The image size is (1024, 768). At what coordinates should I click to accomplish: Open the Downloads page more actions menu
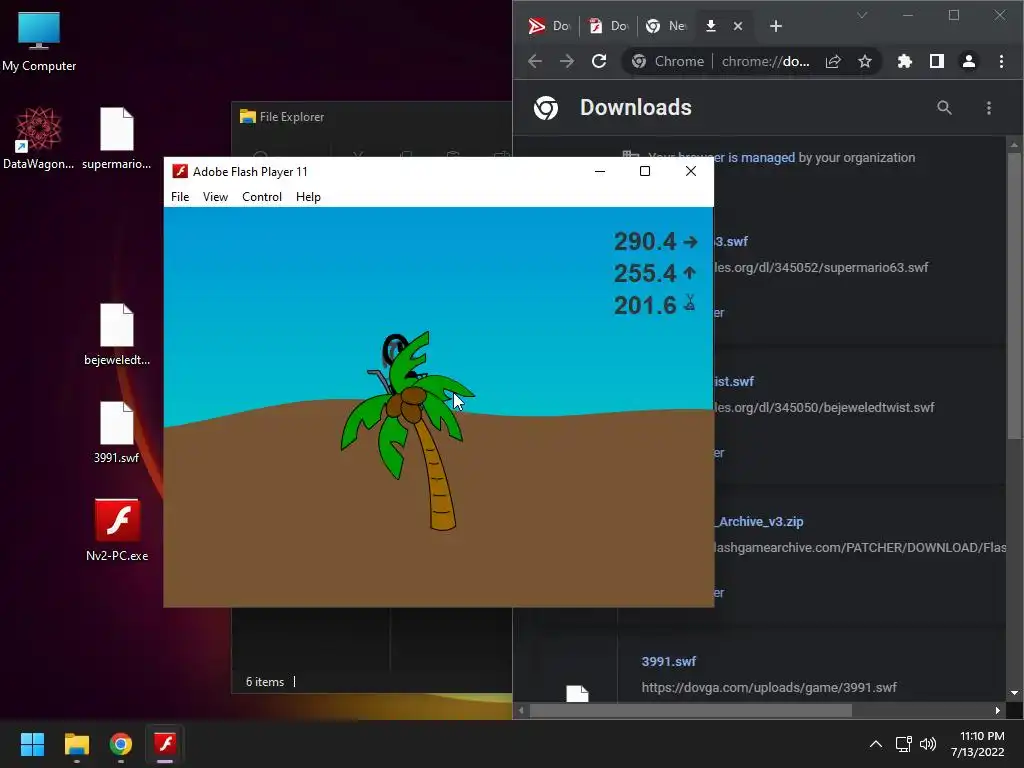989,108
